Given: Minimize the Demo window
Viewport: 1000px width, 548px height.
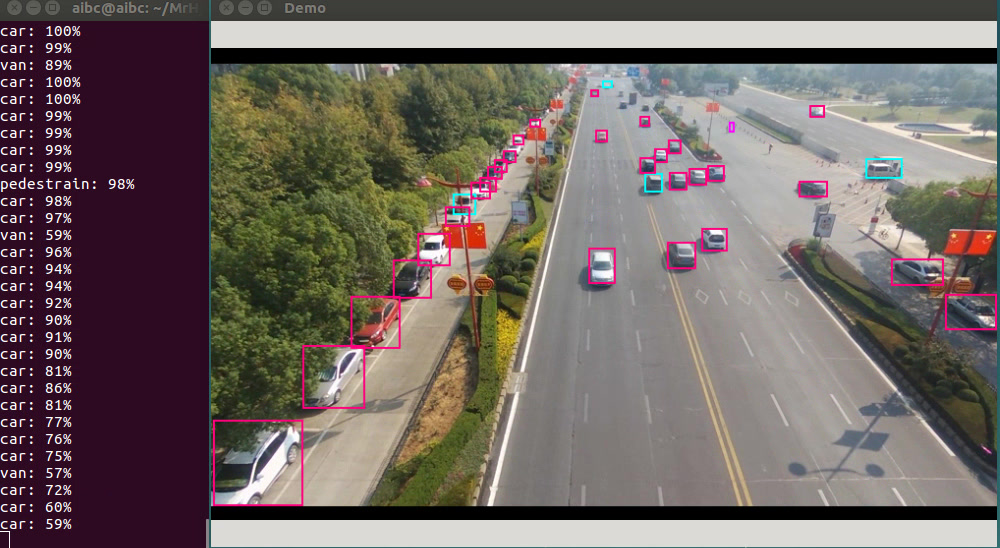Looking at the screenshot, I should pyautogui.click(x=245, y=8).
